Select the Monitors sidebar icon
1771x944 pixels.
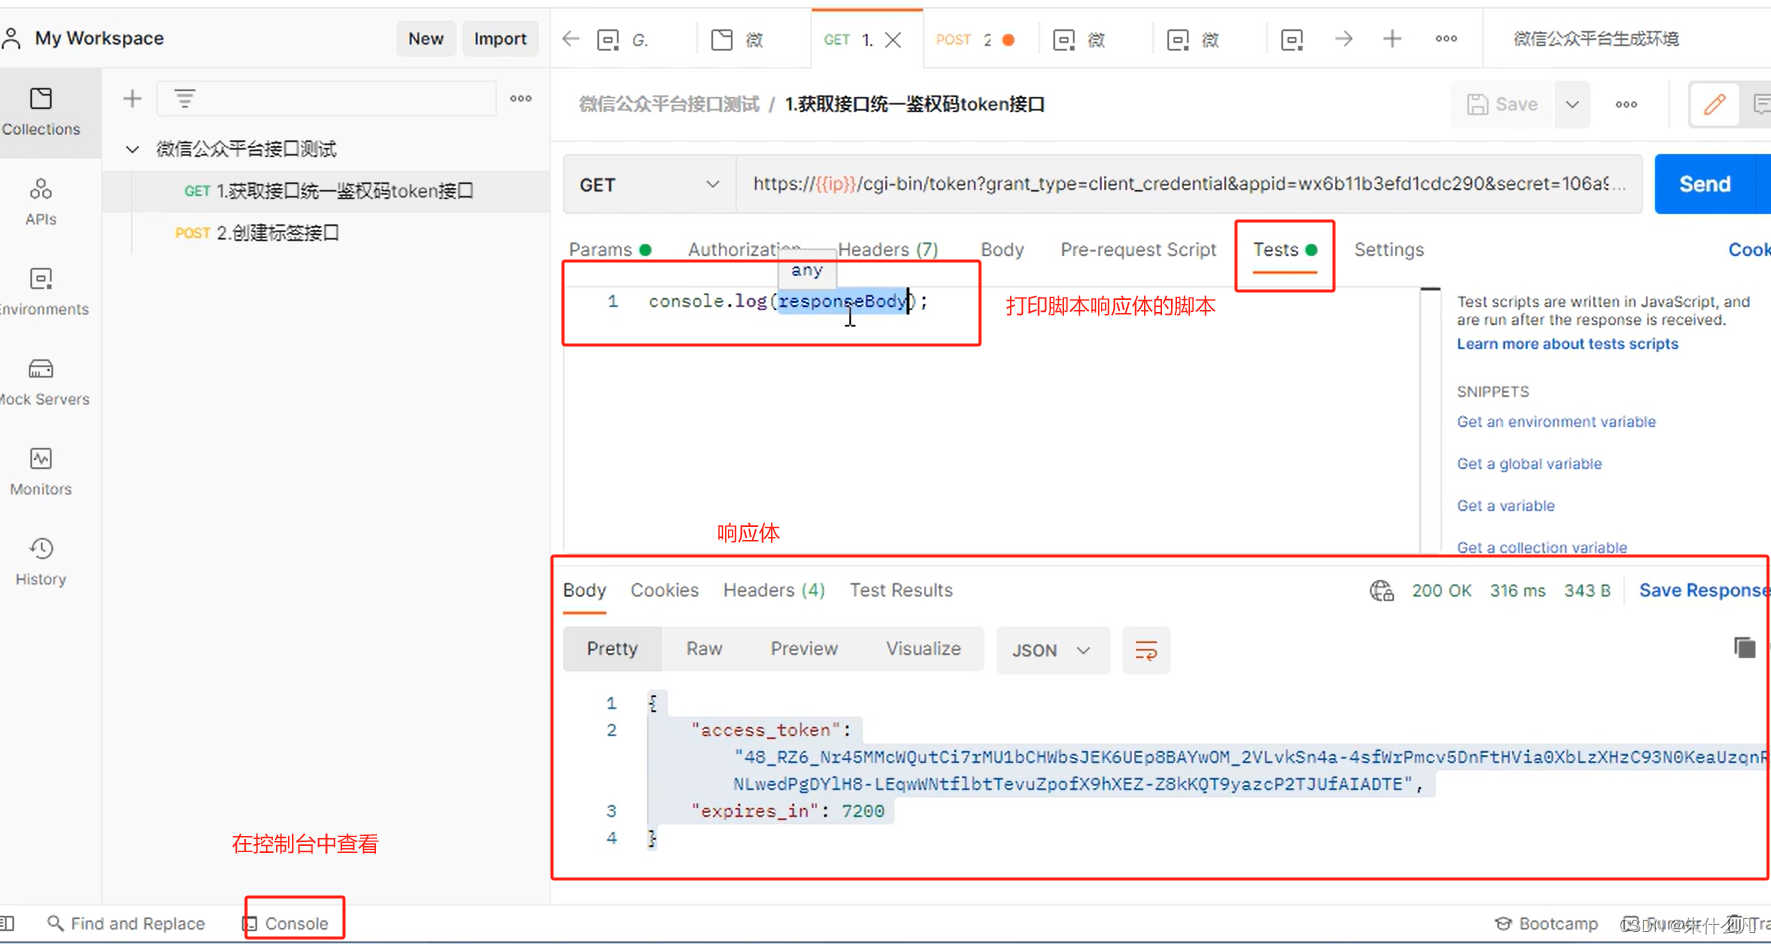(x=40, y=470)
